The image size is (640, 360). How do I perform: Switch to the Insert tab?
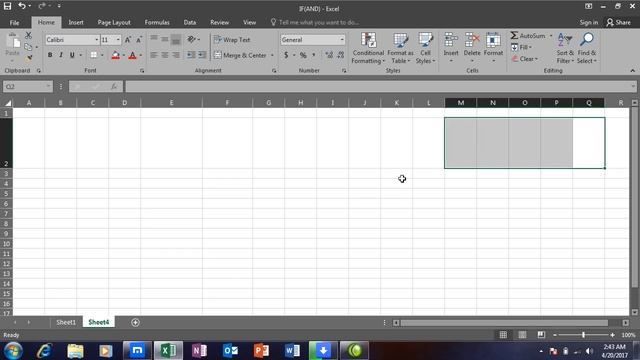tap(76, 22)
